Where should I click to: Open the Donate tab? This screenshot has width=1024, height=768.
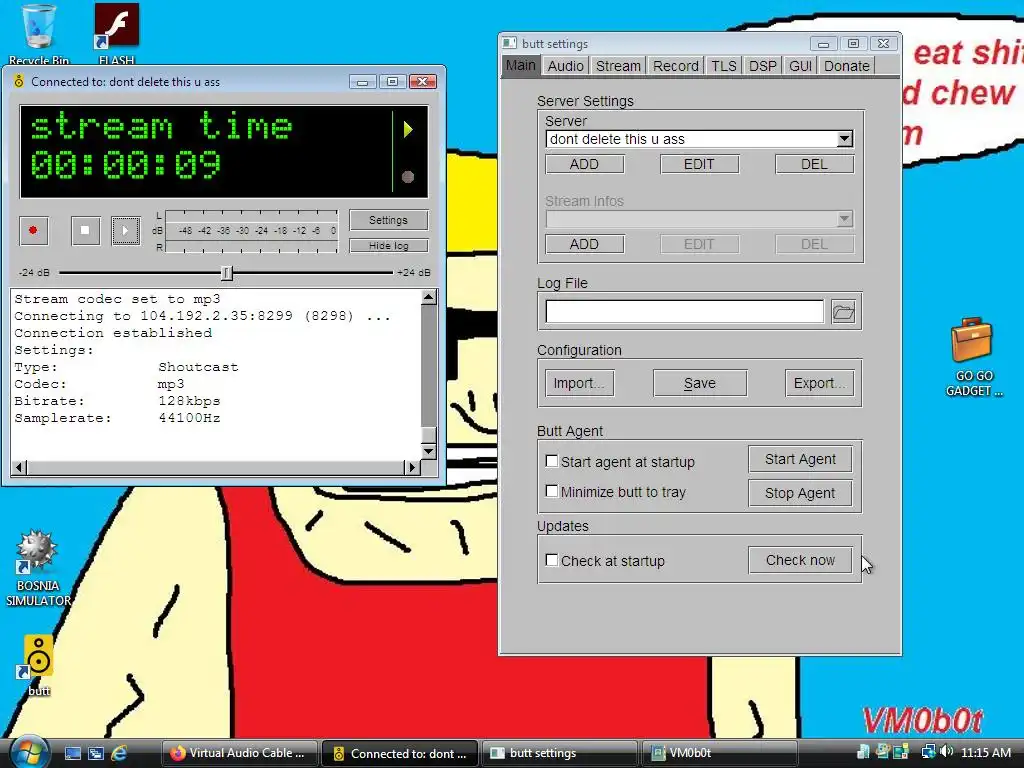click(x=846, y=66)
